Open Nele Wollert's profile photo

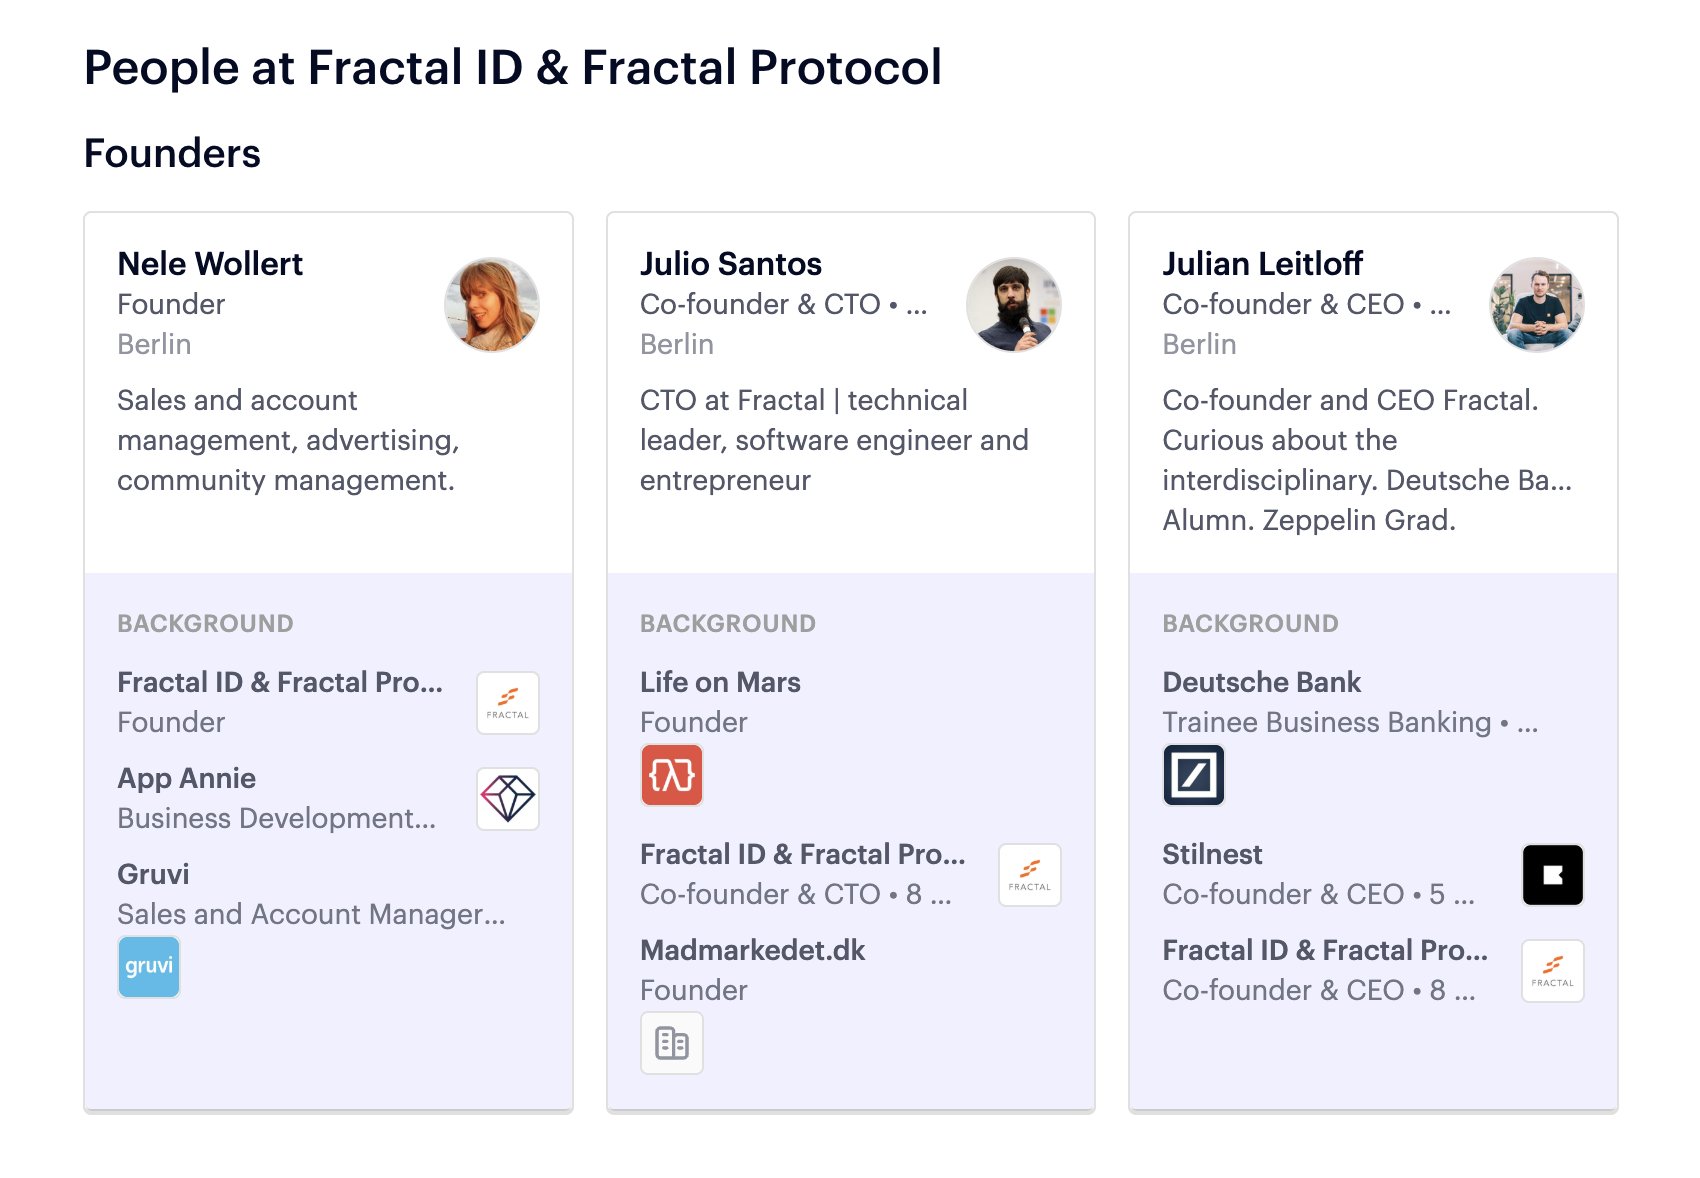point(492,305)
